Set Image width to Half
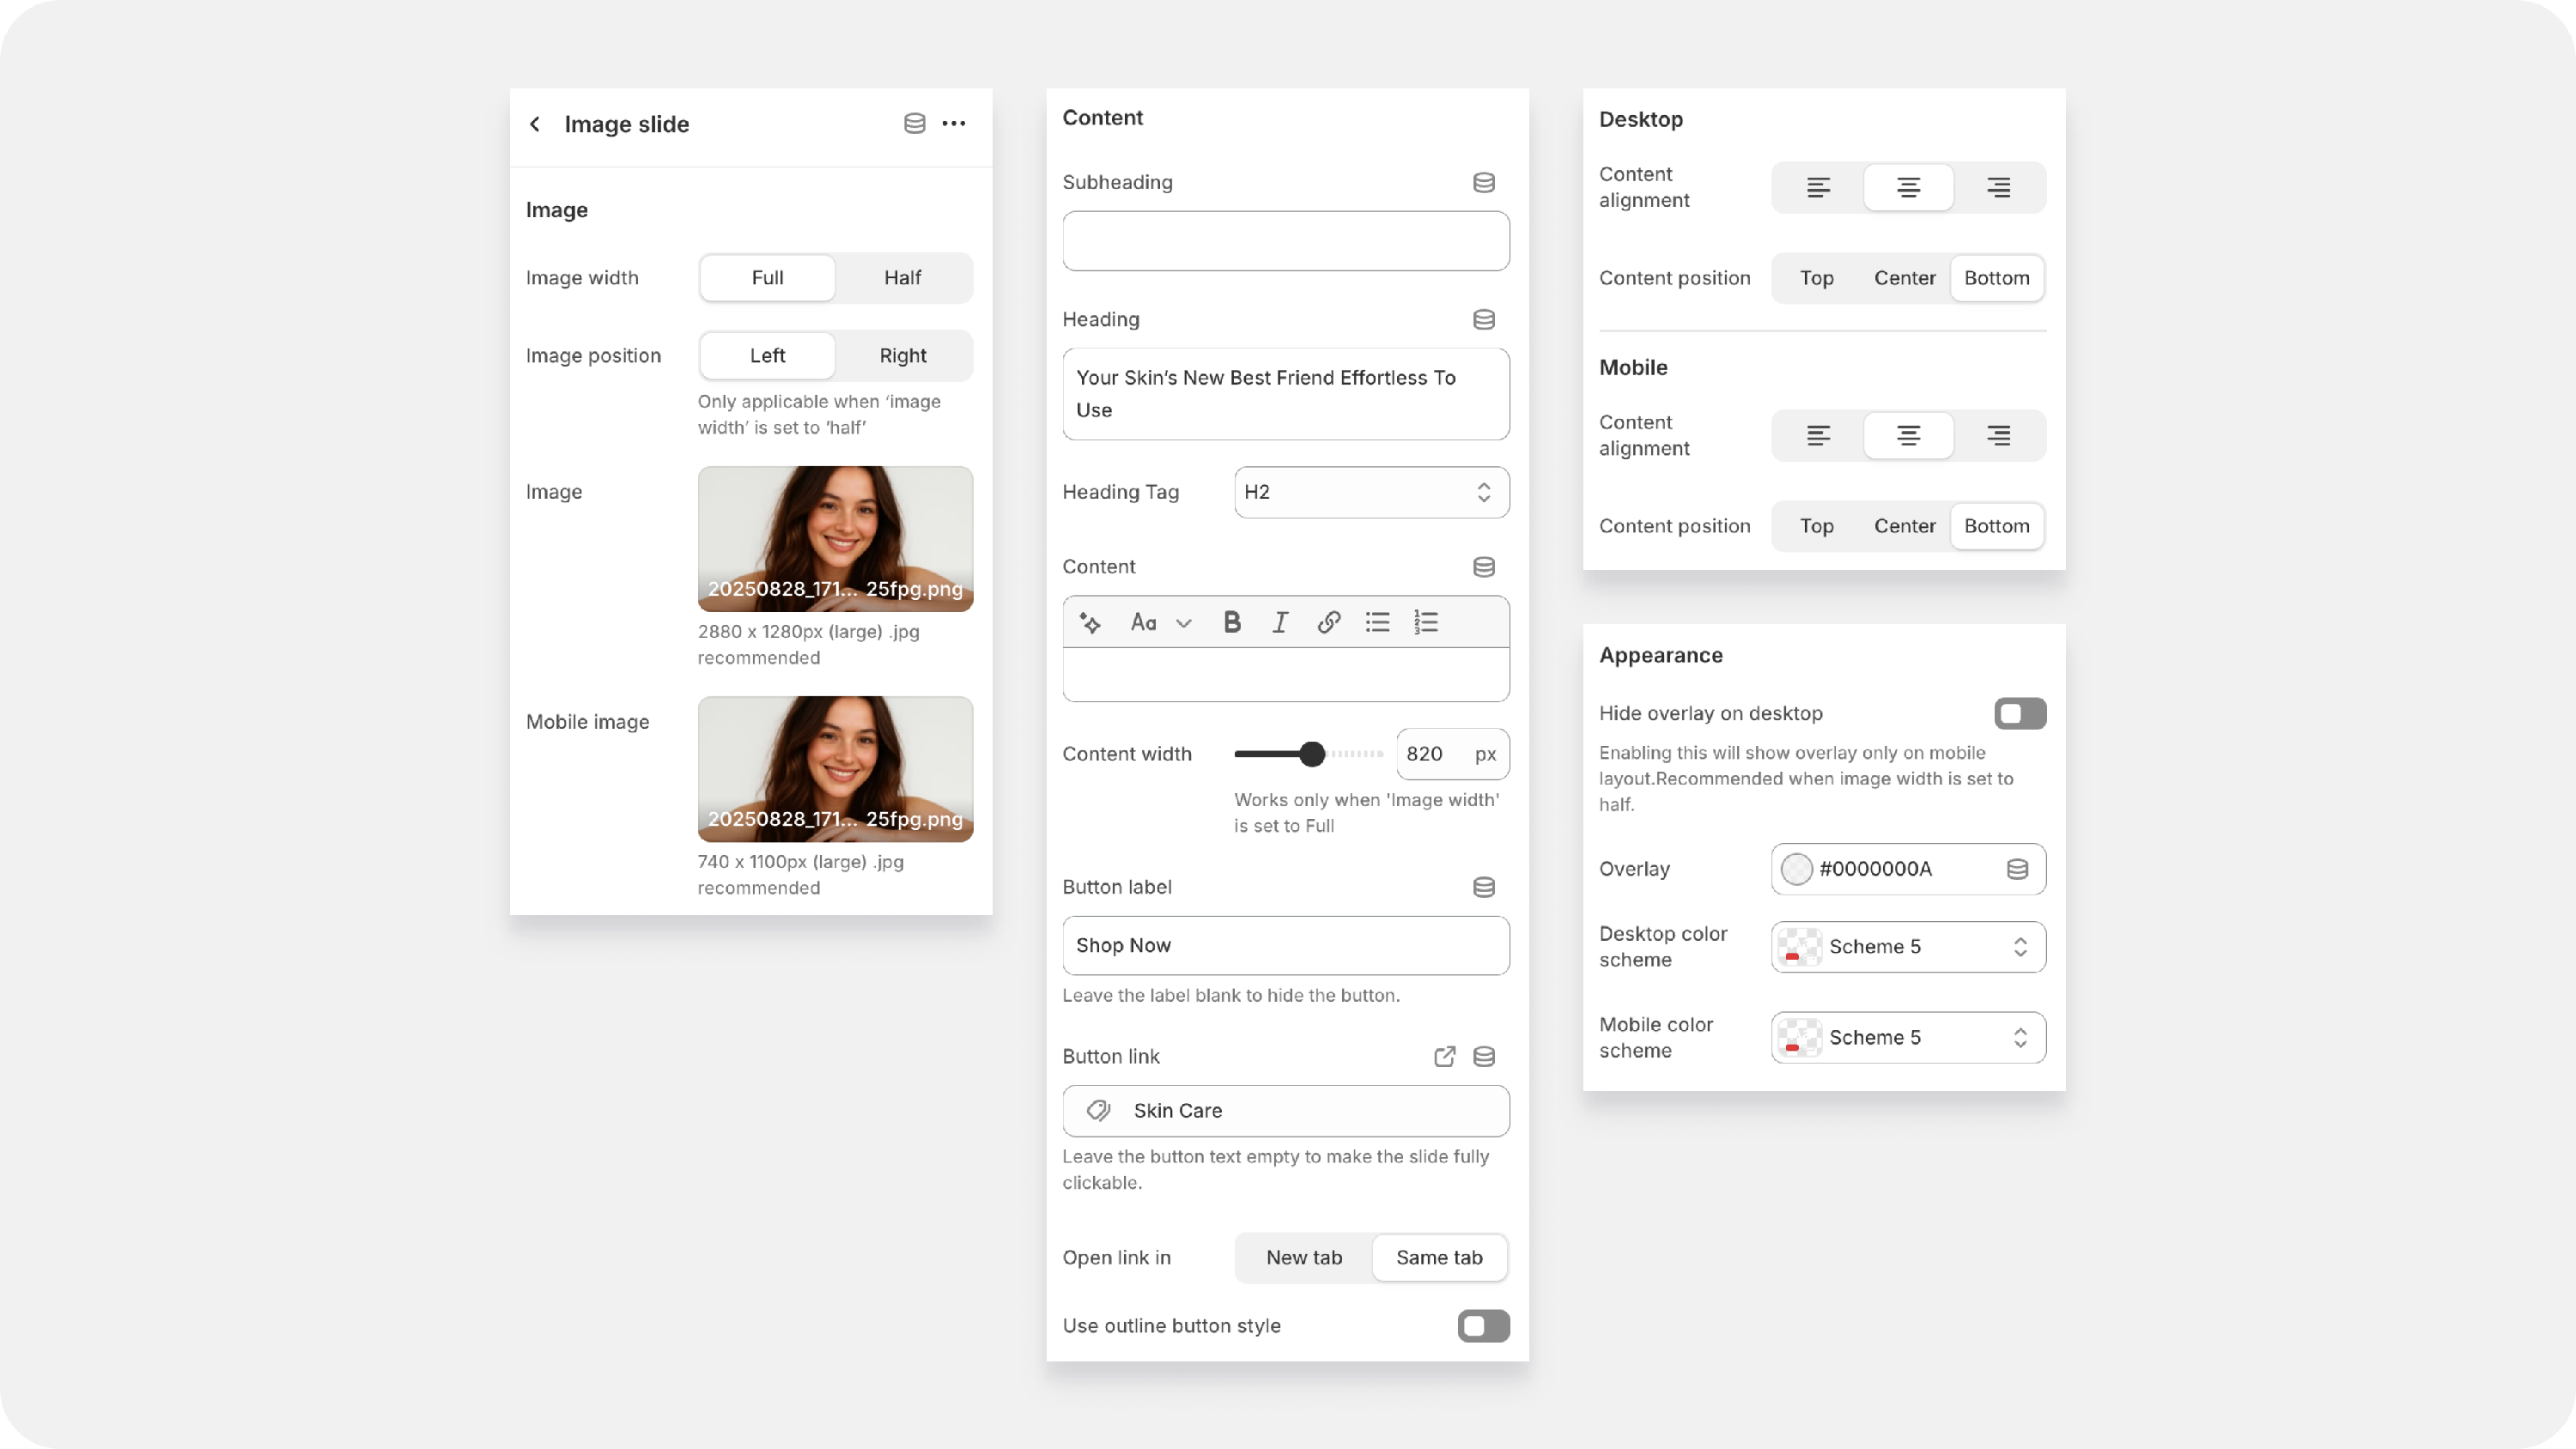Image resolution: width=2576 pixels, height=1449 pixels. click(x=902, y=278)
